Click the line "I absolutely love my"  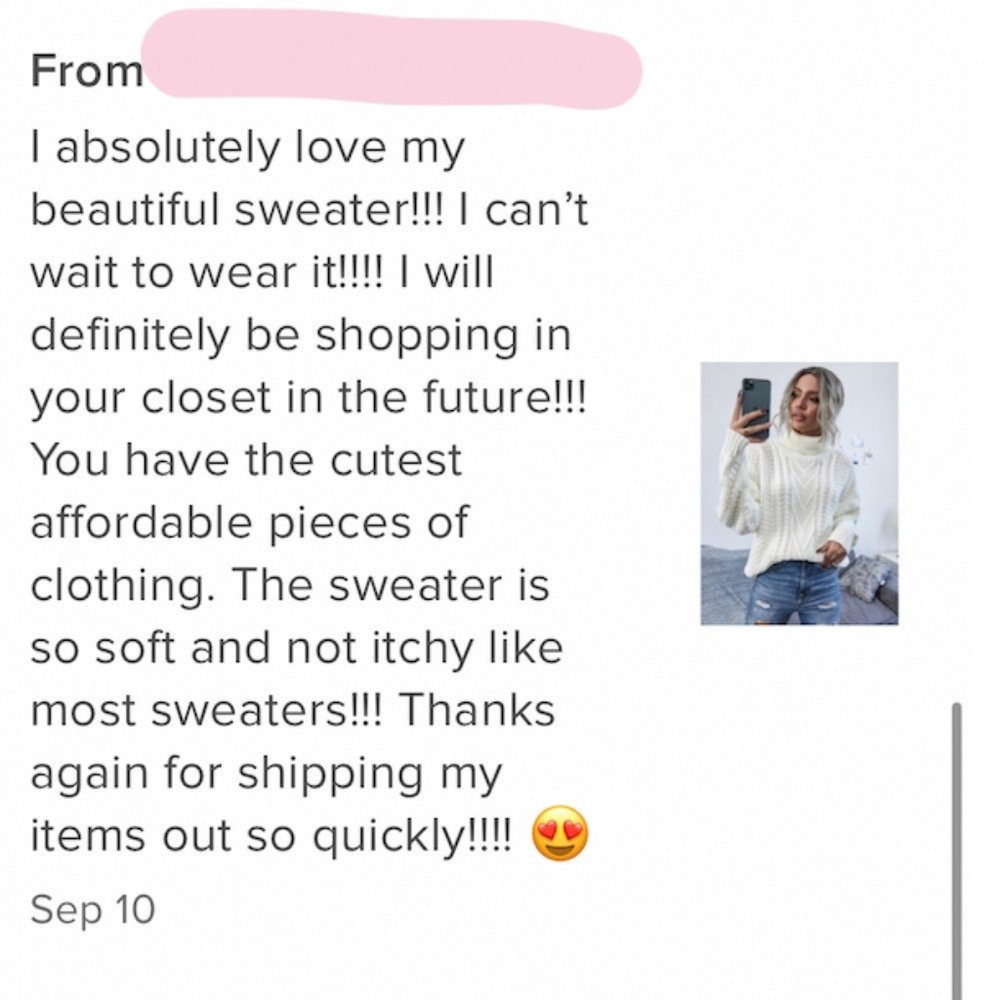pos(249,149)
